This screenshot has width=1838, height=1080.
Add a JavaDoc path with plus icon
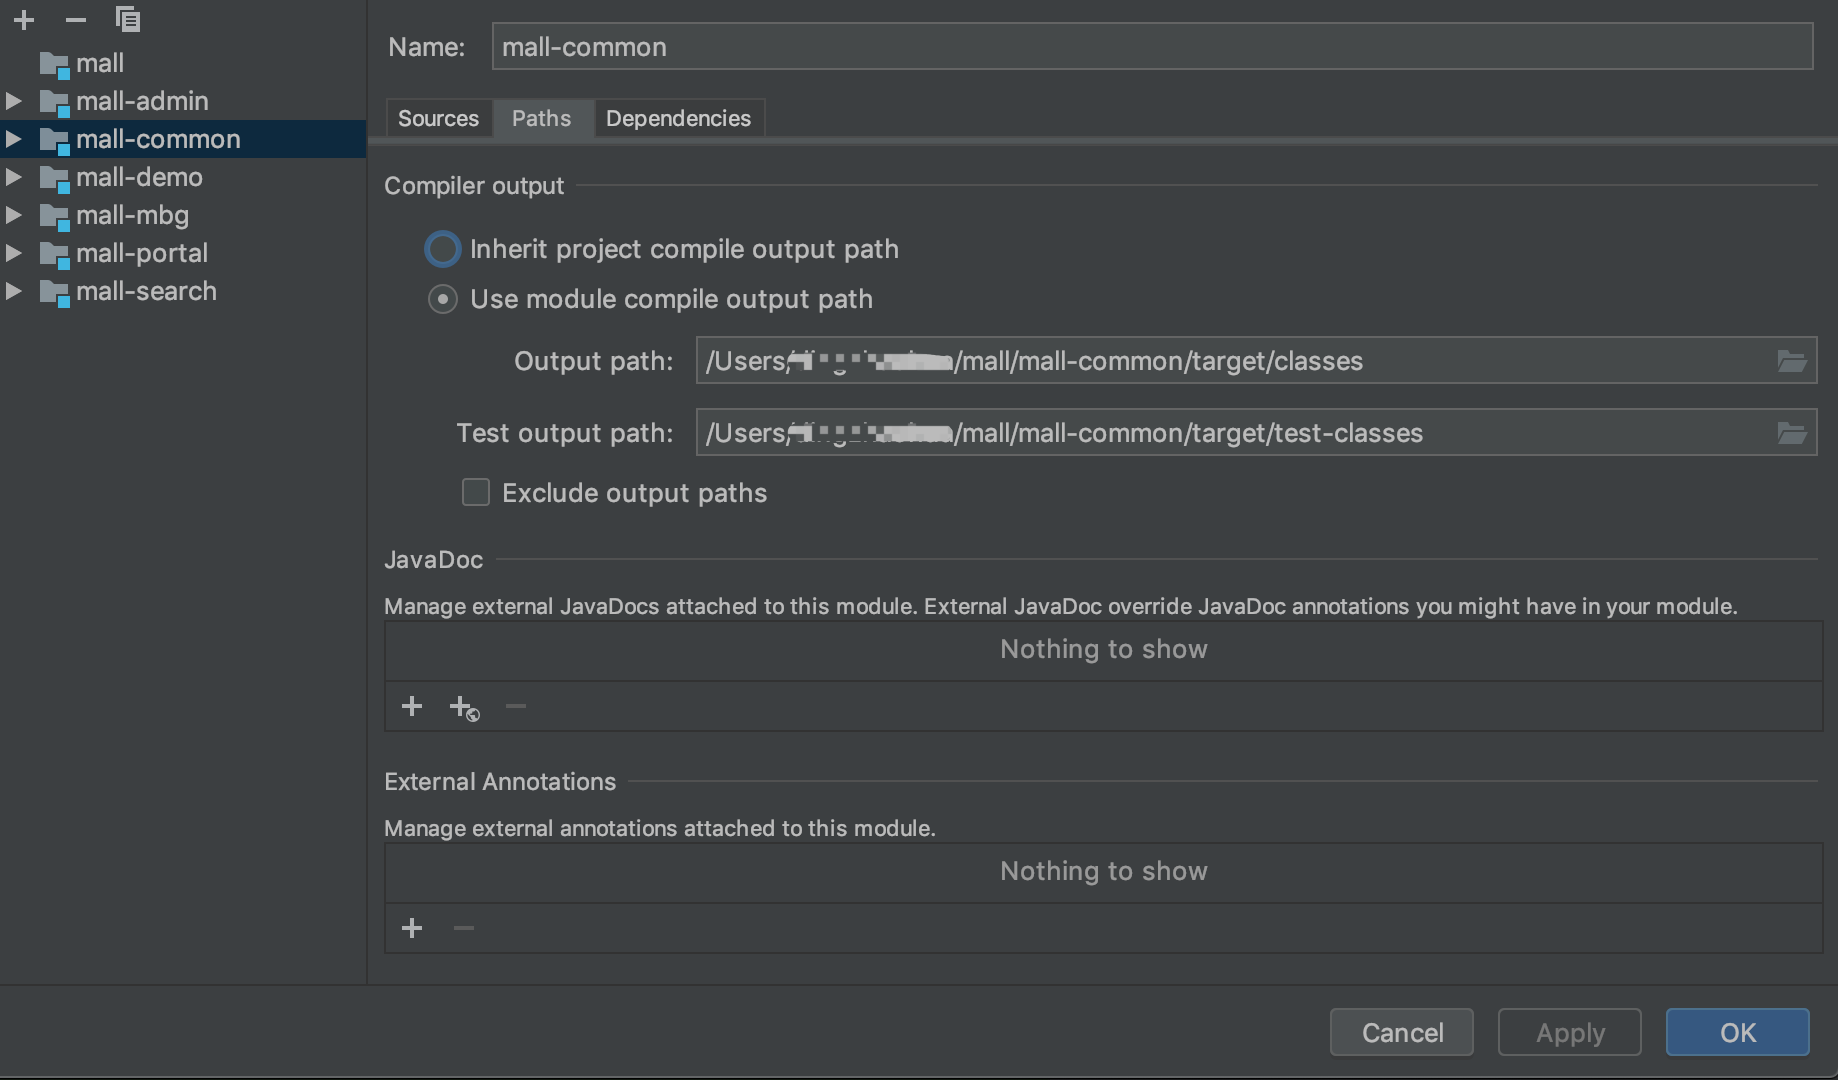pyautogui.click(x=411, y=707)
